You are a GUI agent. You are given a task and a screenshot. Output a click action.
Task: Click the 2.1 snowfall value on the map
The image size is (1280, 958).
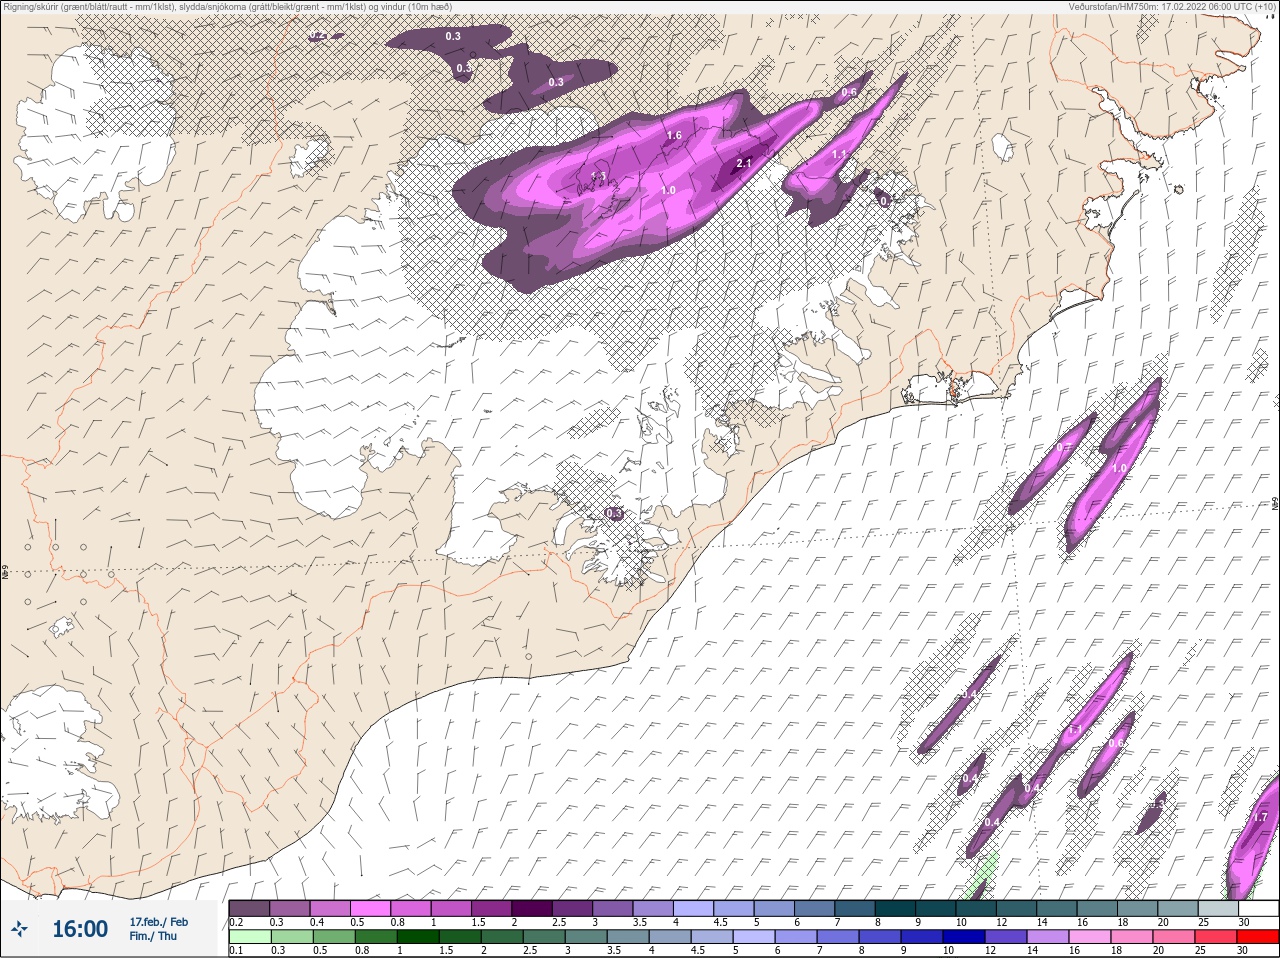[743, 164]
